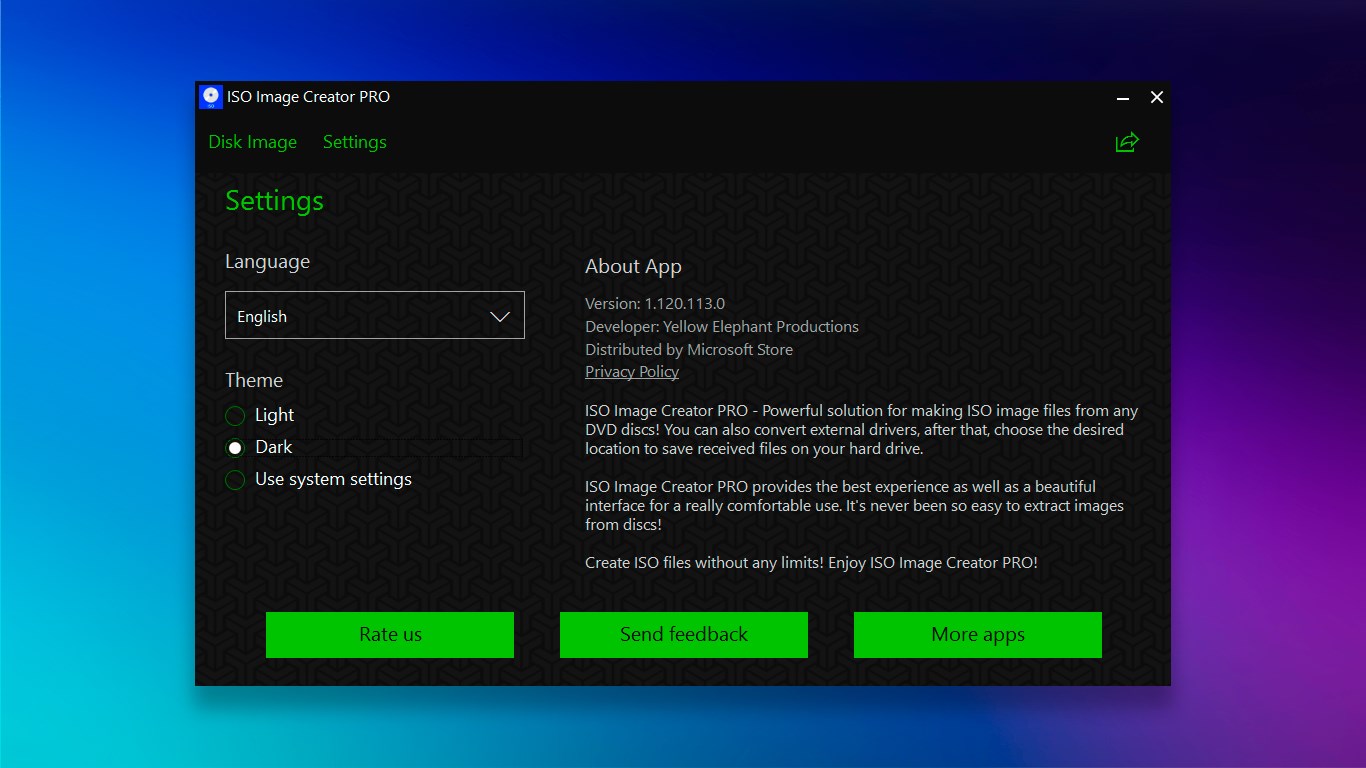
Task: Click the Distributed by Microsoft Store text
Action: 689,349
